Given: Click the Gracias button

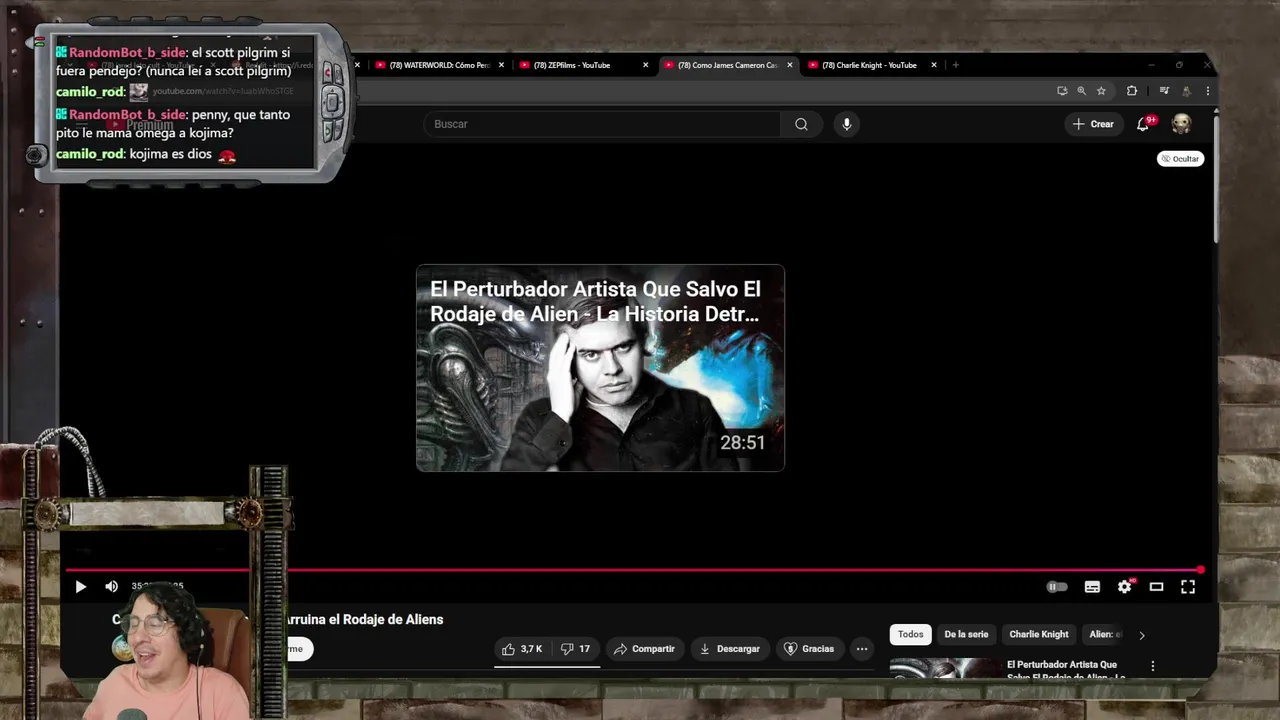Looking at the screenshot, I should (x=809, y=649).
